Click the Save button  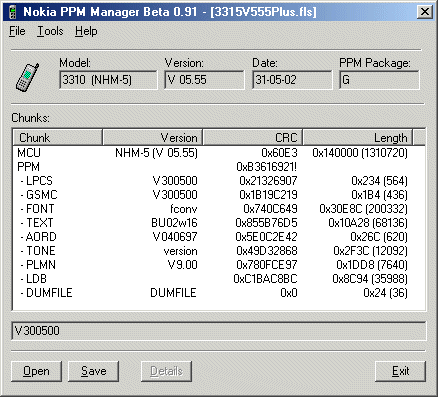tap(93, 371)
